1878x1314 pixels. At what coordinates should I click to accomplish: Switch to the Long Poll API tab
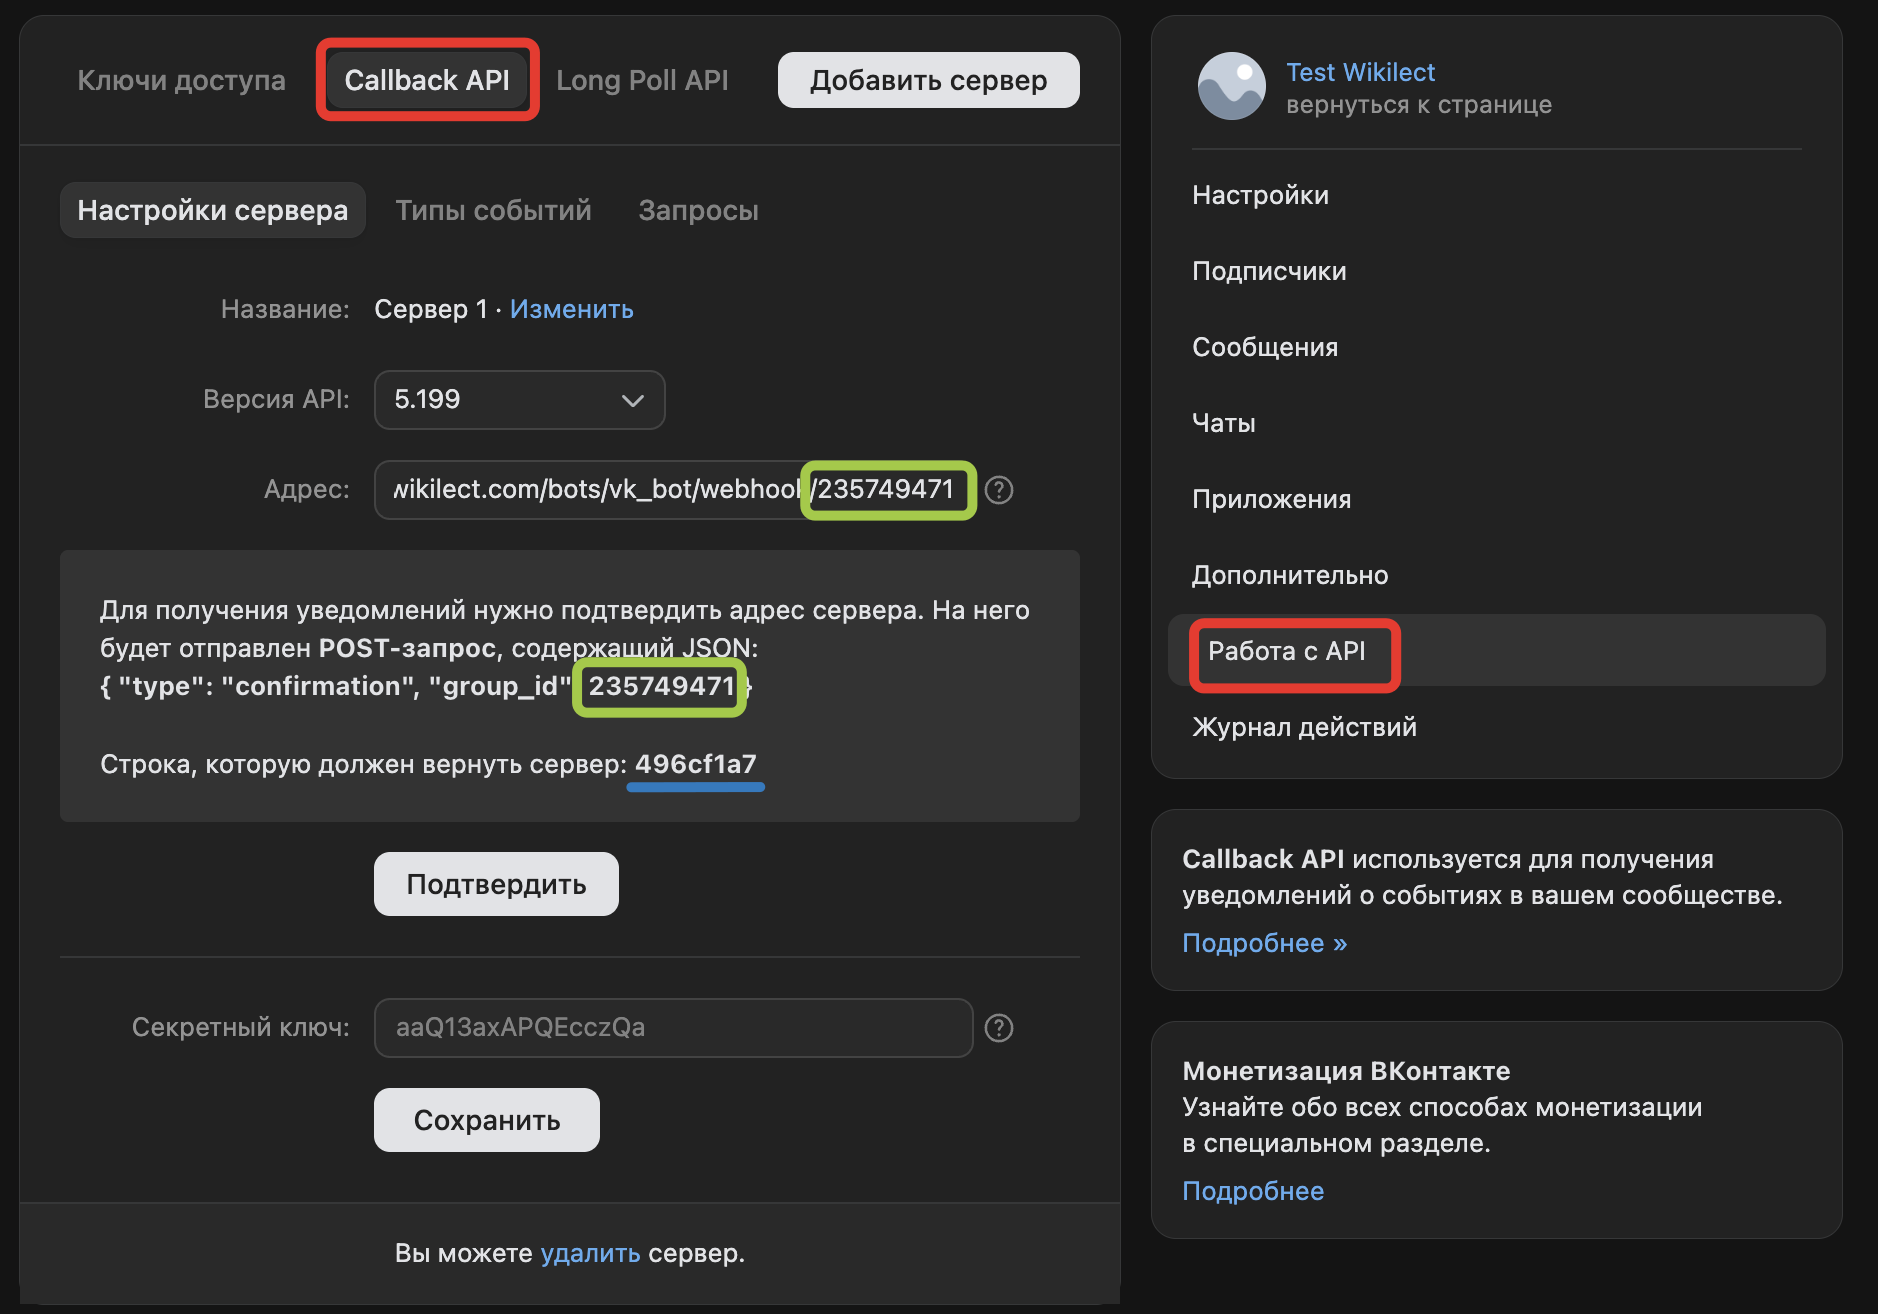[x=643, y=79]
